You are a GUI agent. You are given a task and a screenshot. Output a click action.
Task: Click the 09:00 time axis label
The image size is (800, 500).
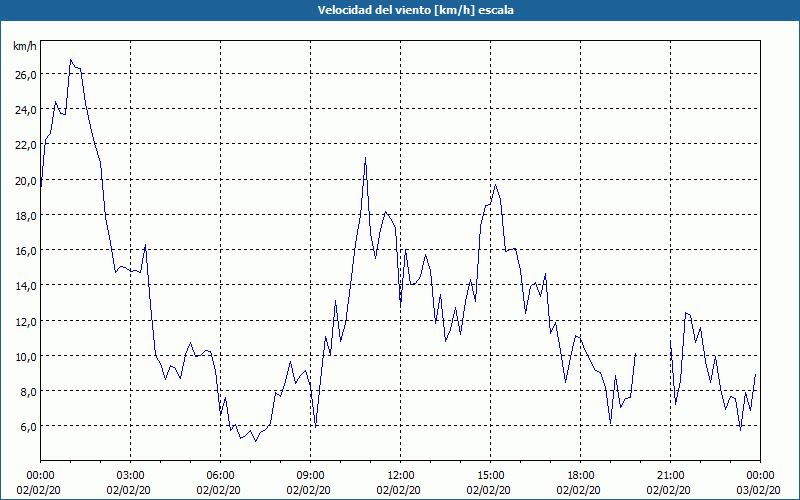coord(311,476)
